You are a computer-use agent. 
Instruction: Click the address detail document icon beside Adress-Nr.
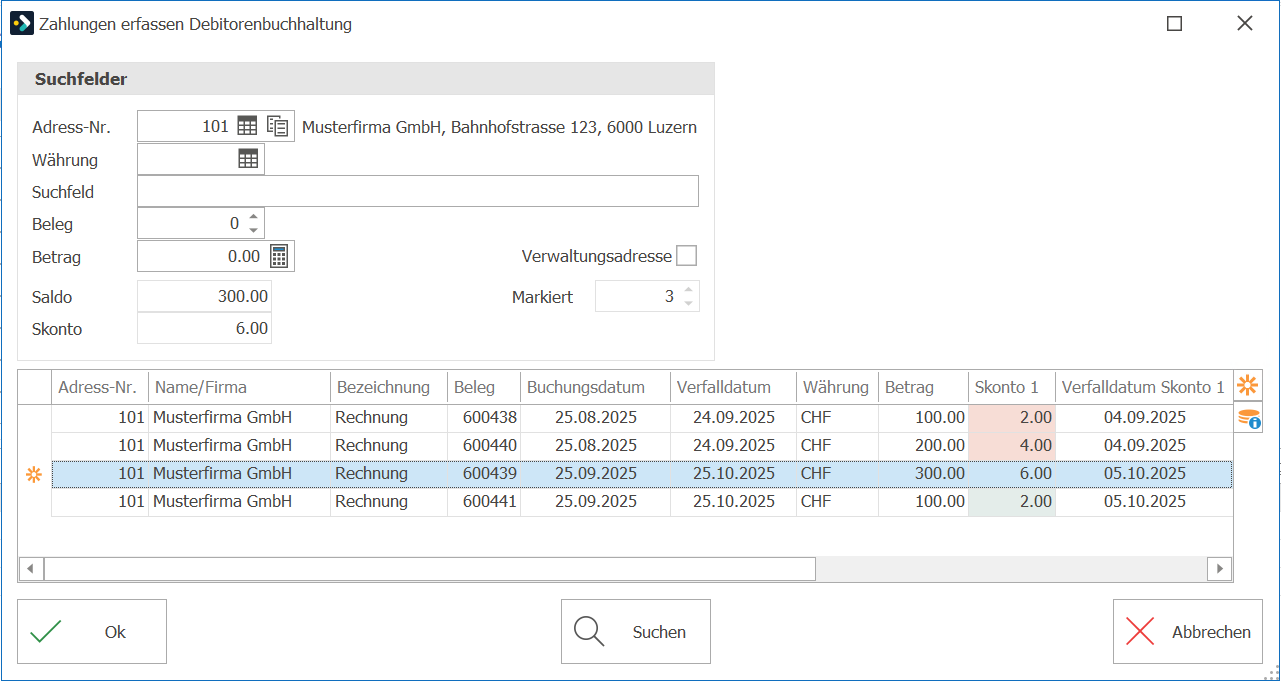click(x=278, y=127)
